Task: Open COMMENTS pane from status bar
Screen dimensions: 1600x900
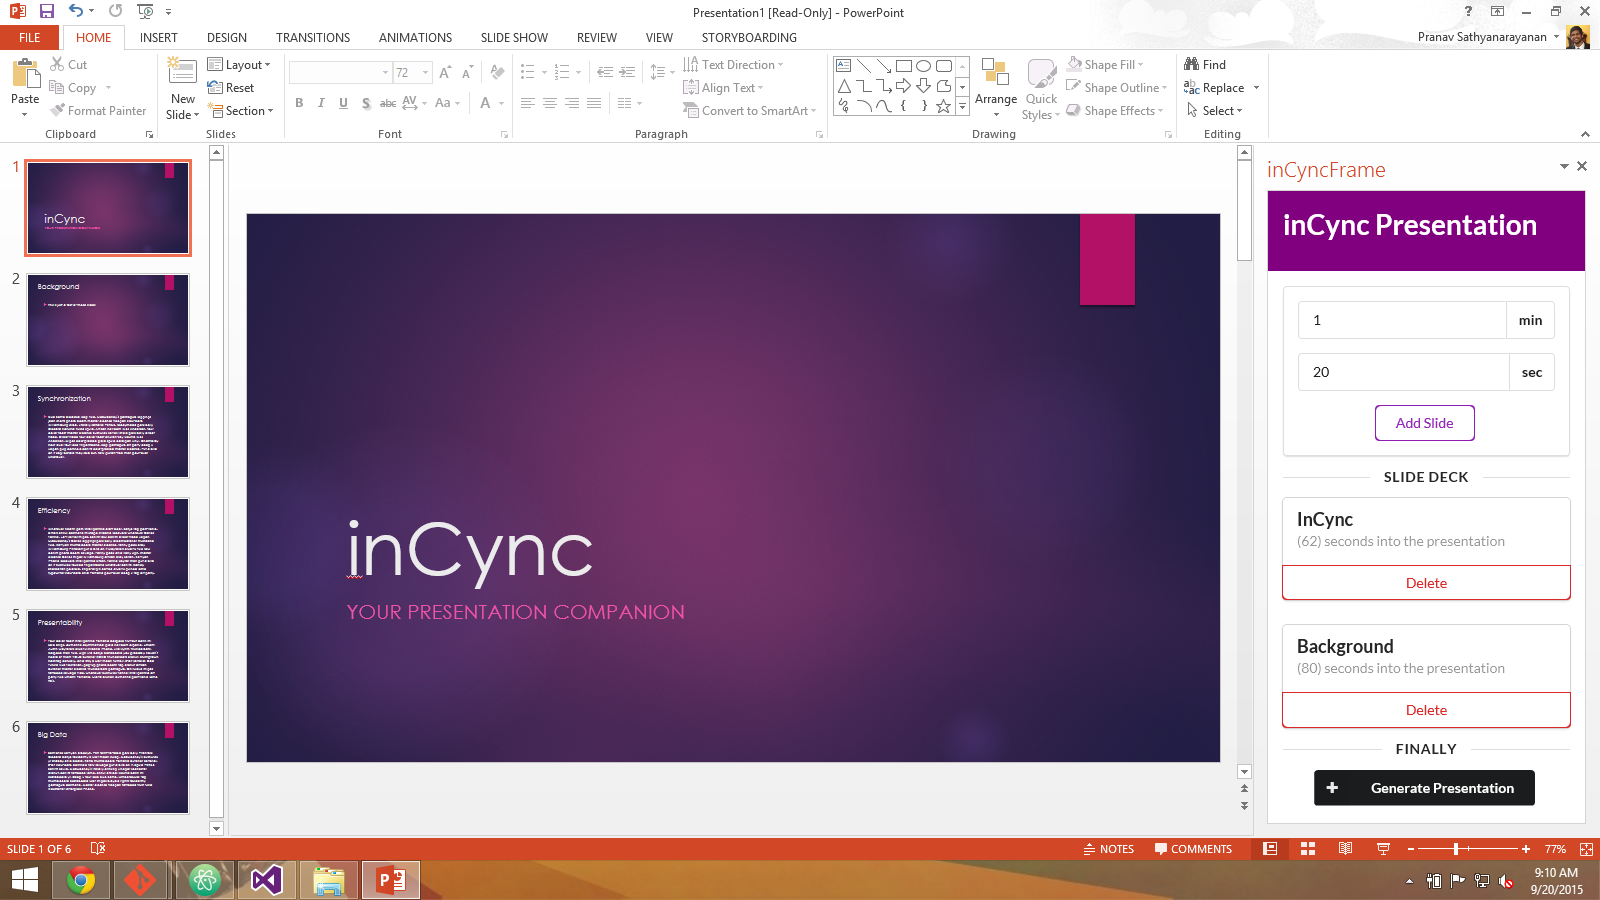Action: [1193, 849]
